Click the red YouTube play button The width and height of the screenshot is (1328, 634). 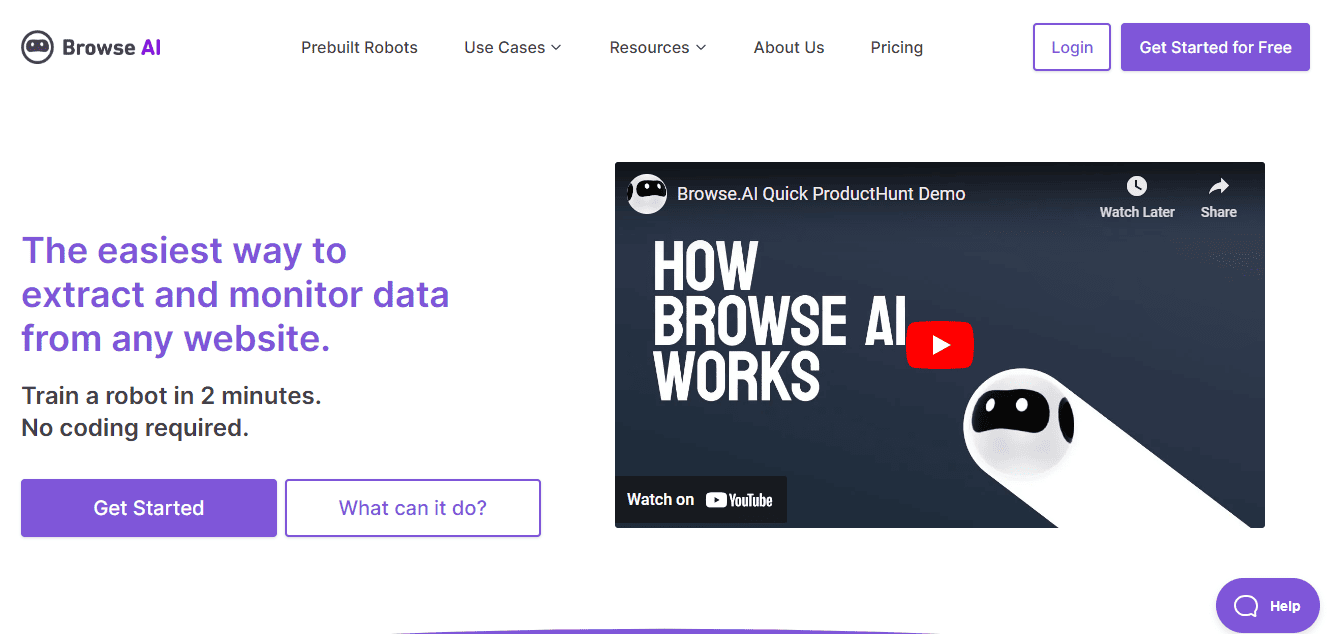(939, 345)
